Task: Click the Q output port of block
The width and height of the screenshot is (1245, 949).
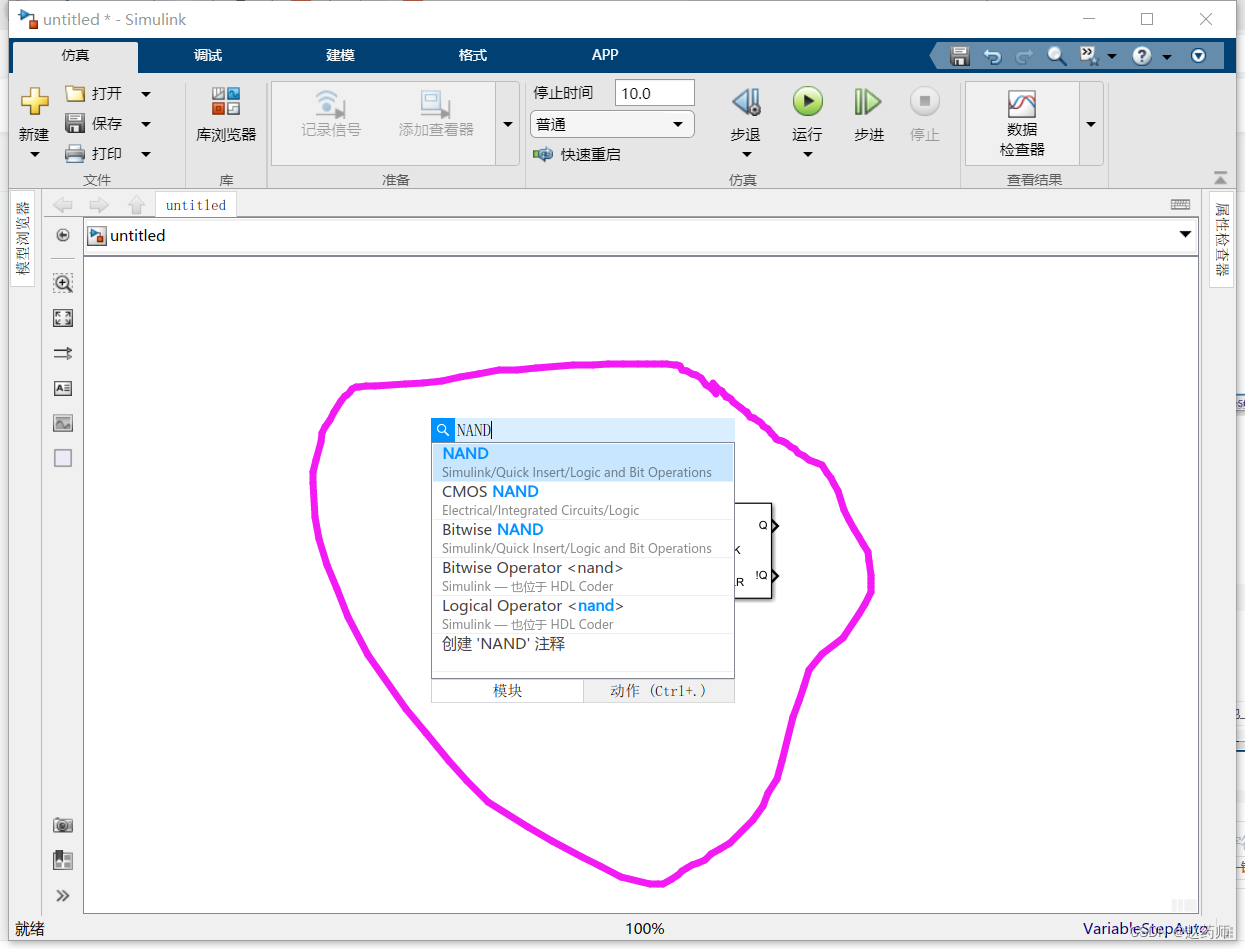Action: click(773, 525)
